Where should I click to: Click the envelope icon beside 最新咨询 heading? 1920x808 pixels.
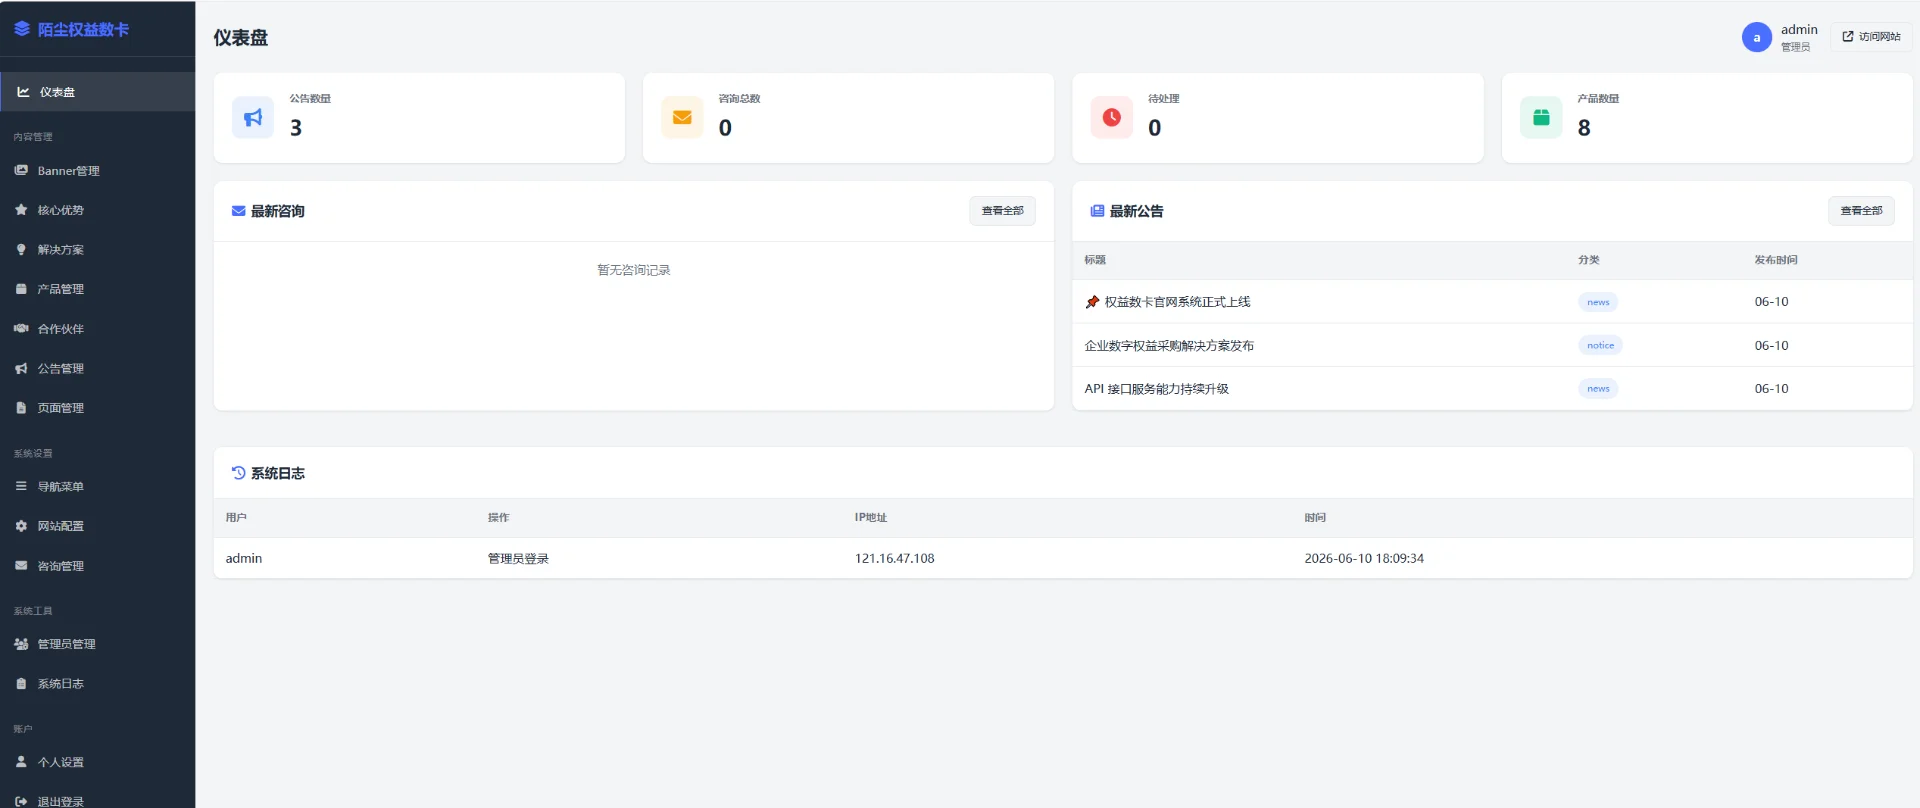click(x=238, y=211)
